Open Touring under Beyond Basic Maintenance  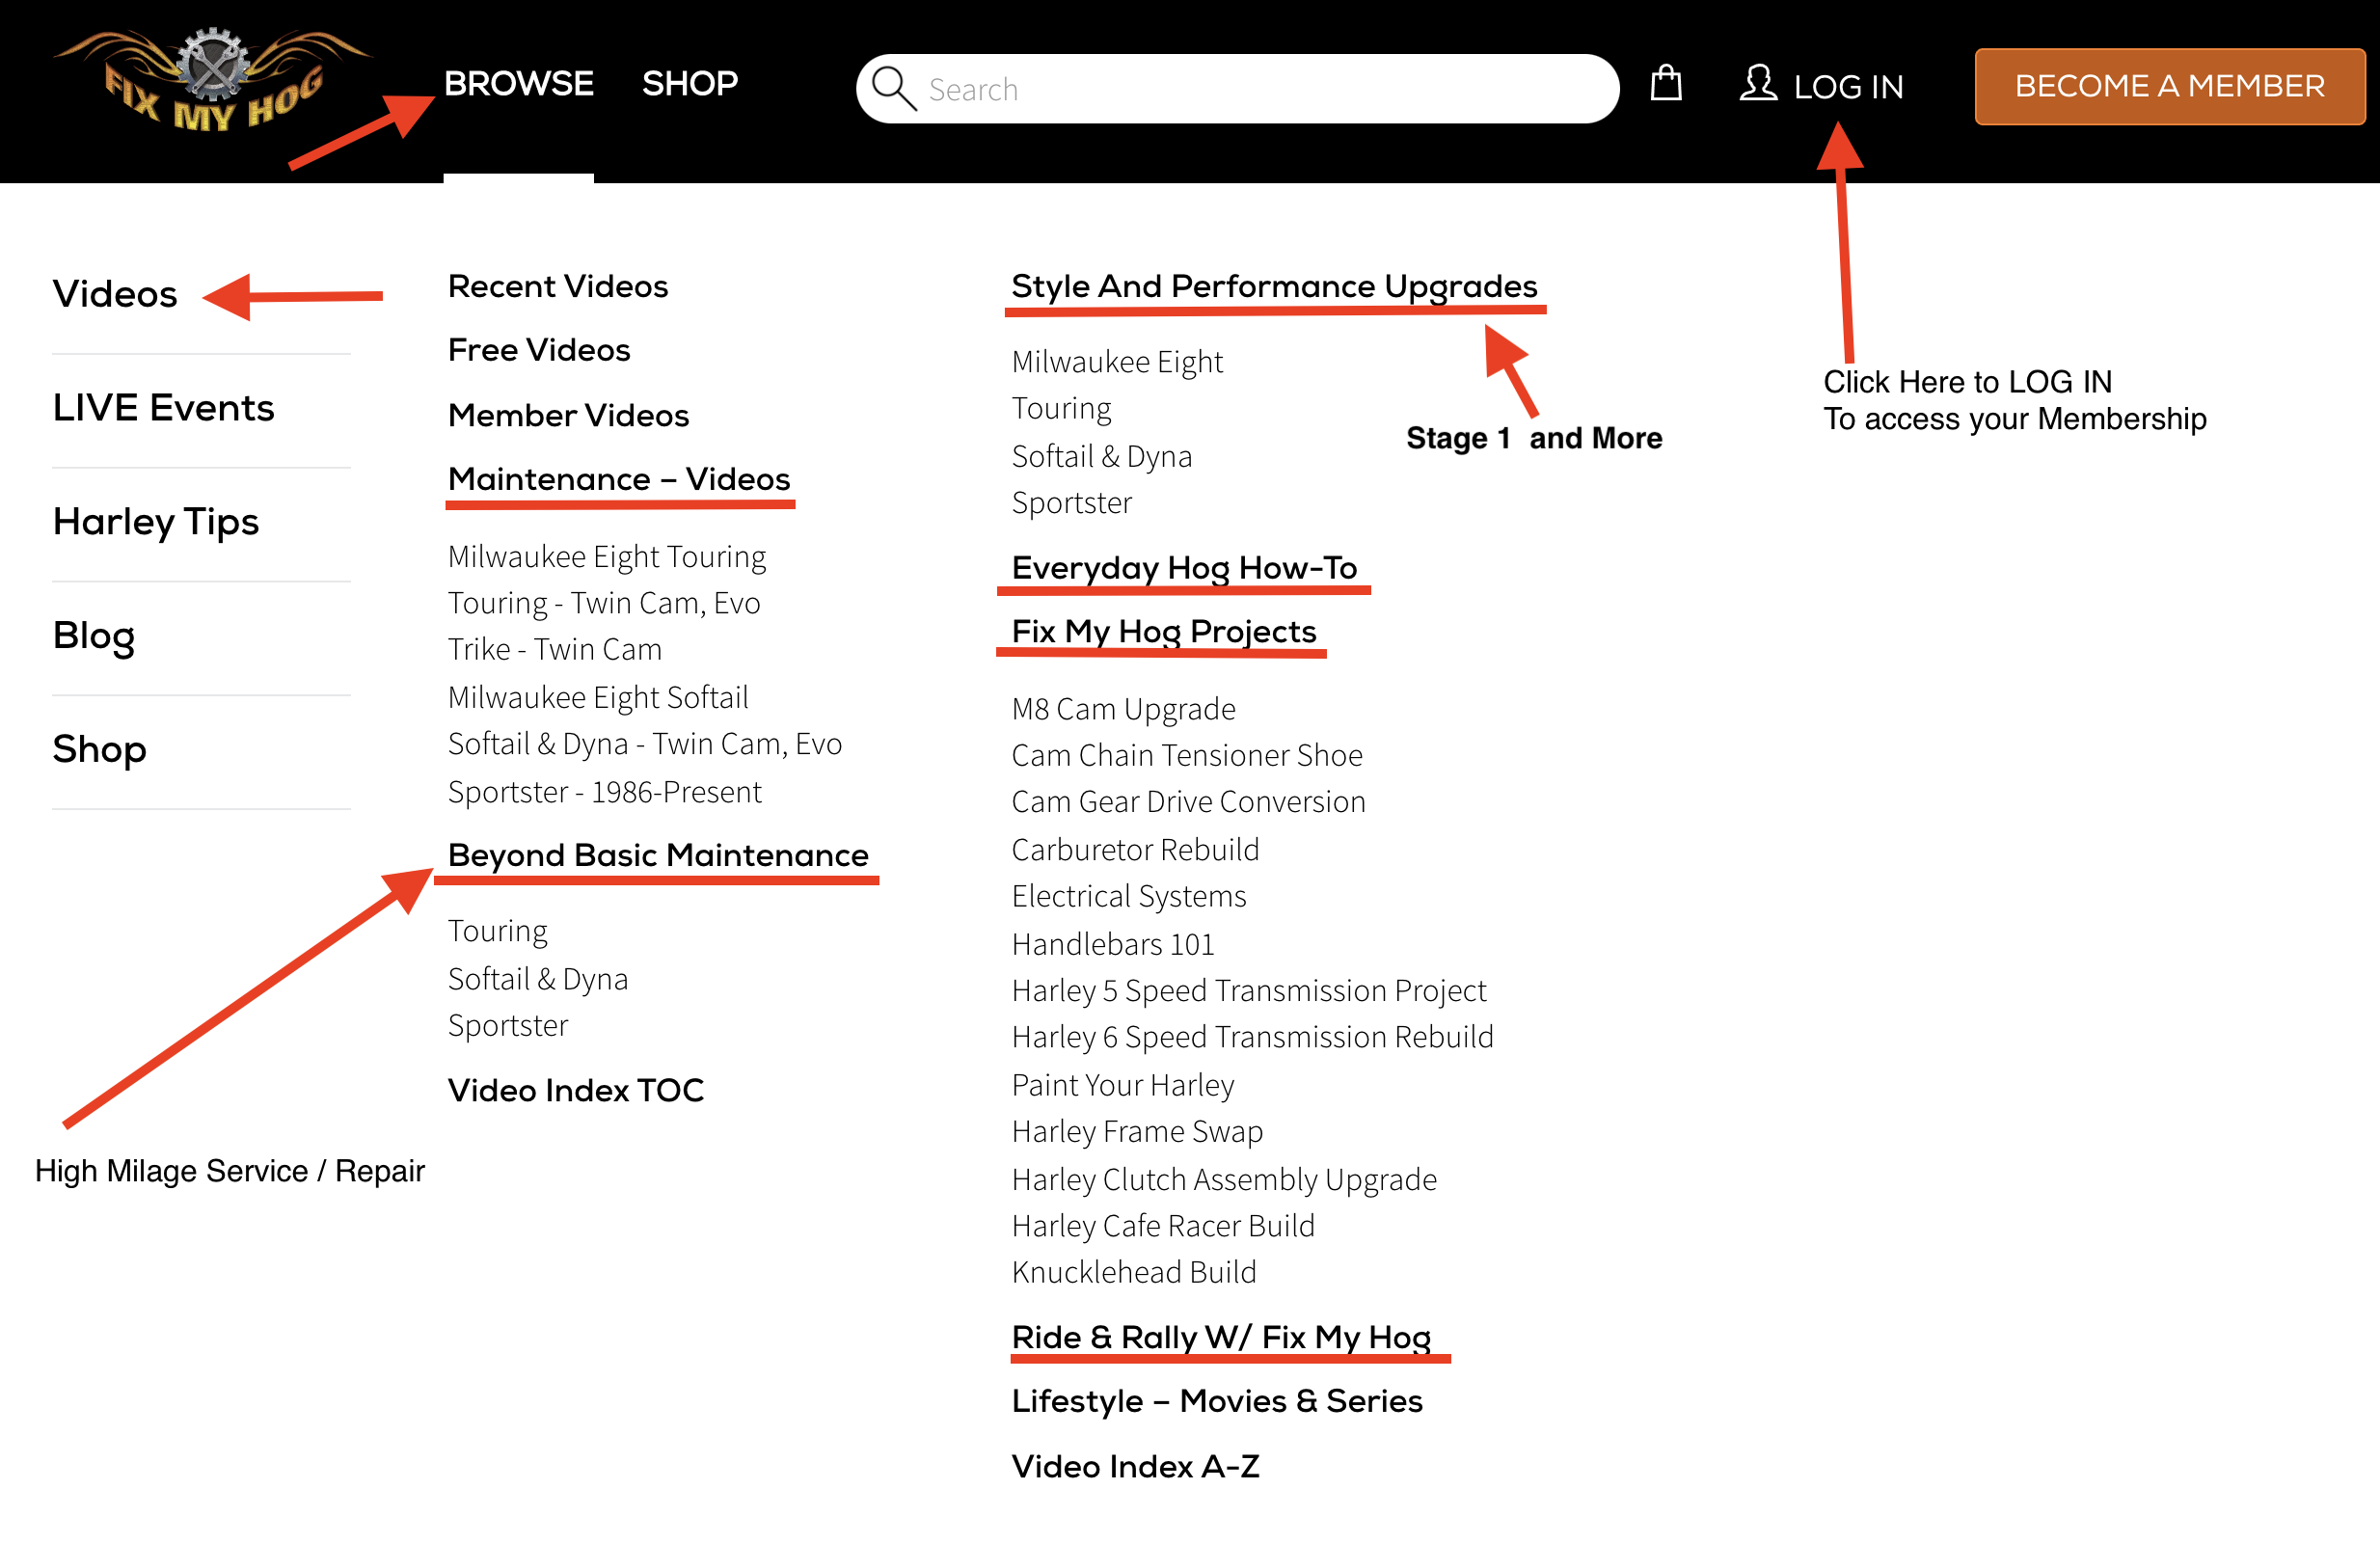(x=498, y=931)
